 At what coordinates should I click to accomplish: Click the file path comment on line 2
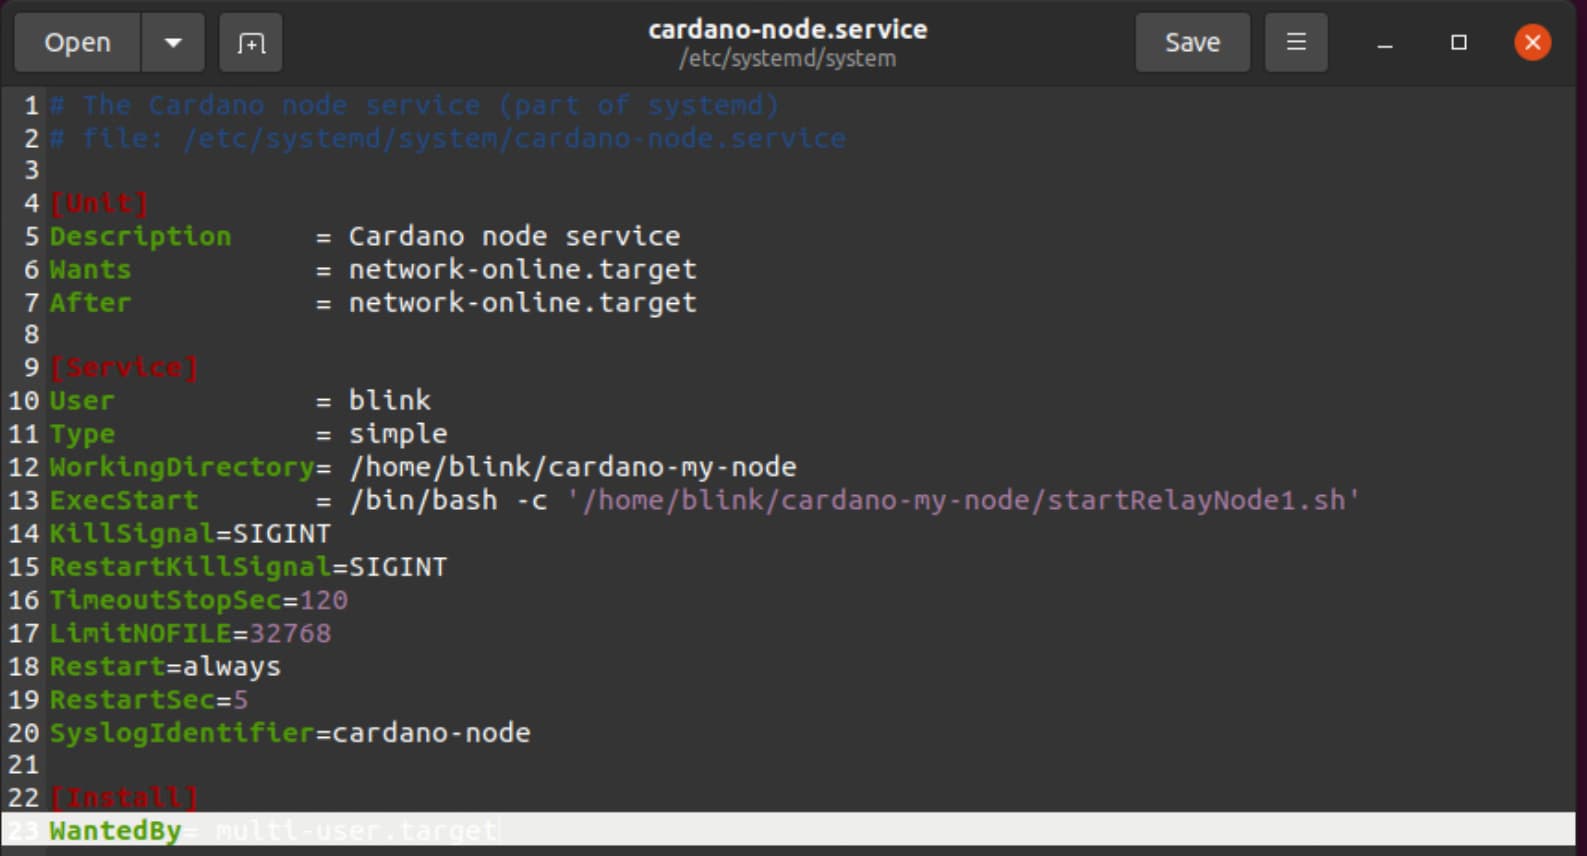[x=448, y=138]
